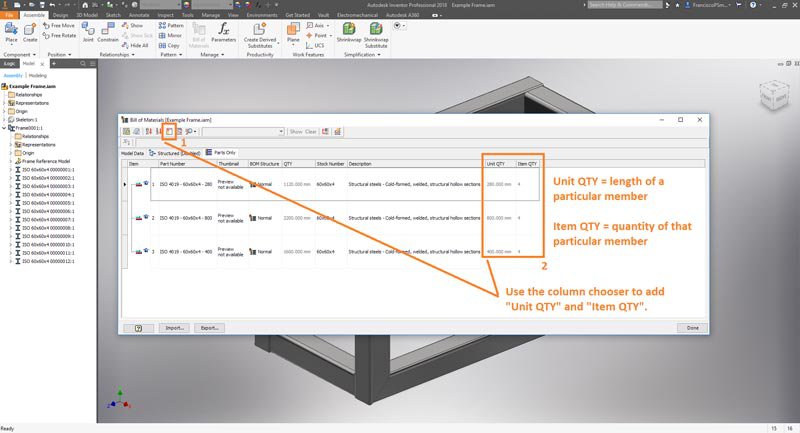Image resolution: width=800 pixels, height=433 pixels.
Task: Switch to the Design ribbon tab
Action: click(60, 15)
